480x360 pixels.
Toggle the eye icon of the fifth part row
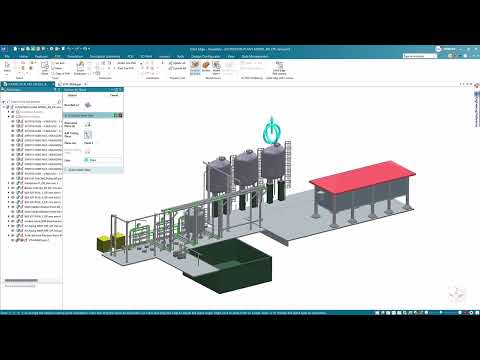pos(13,140)
